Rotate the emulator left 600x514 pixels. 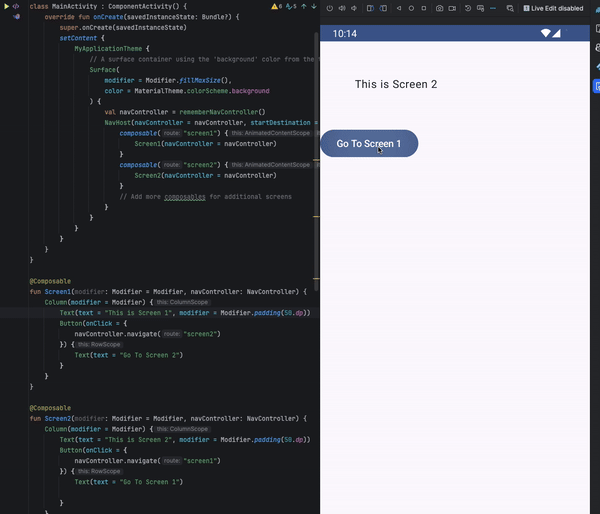pyautogui.click(x=369, y=9)
